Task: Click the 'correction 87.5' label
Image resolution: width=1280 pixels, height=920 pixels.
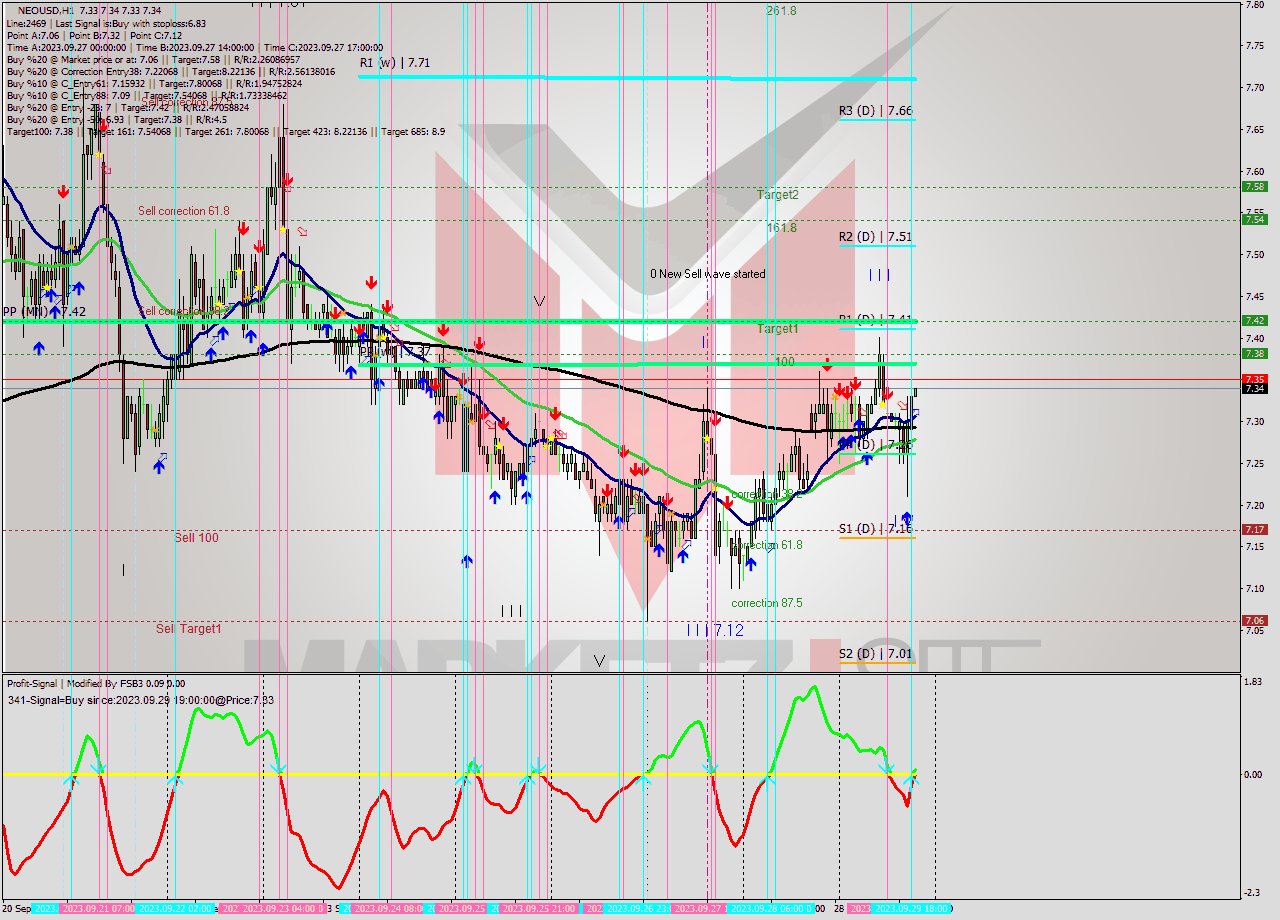Action: click(x=767, y=603)
